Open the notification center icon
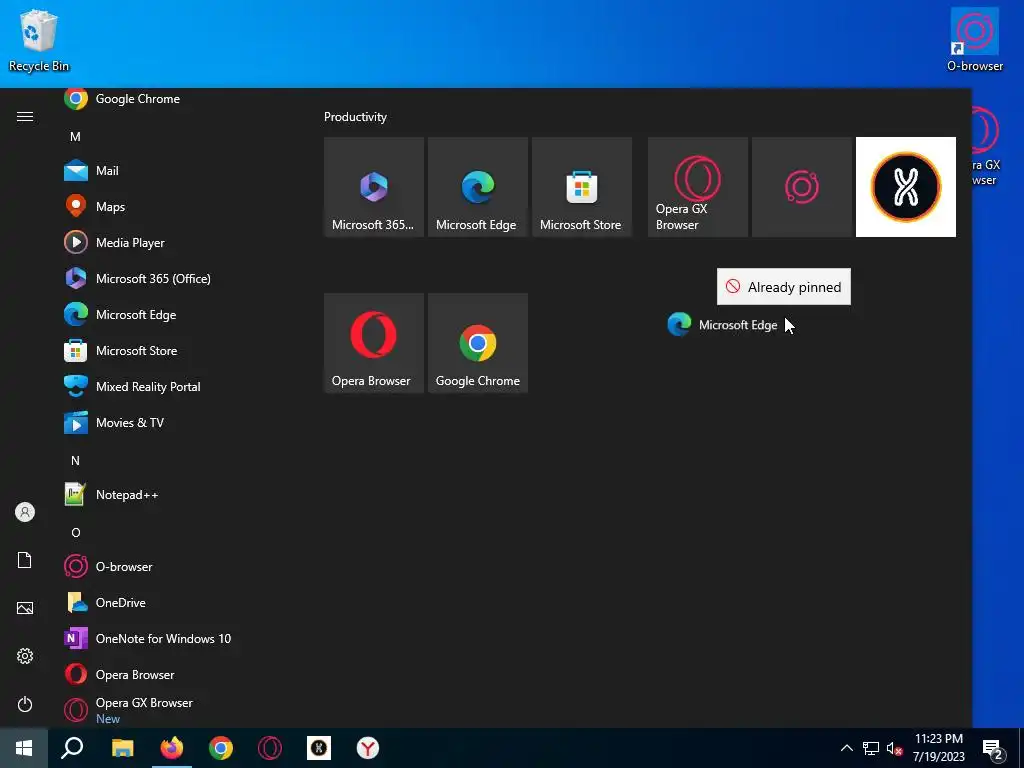This screenshot has height=768, width=1024. [993, 748]
